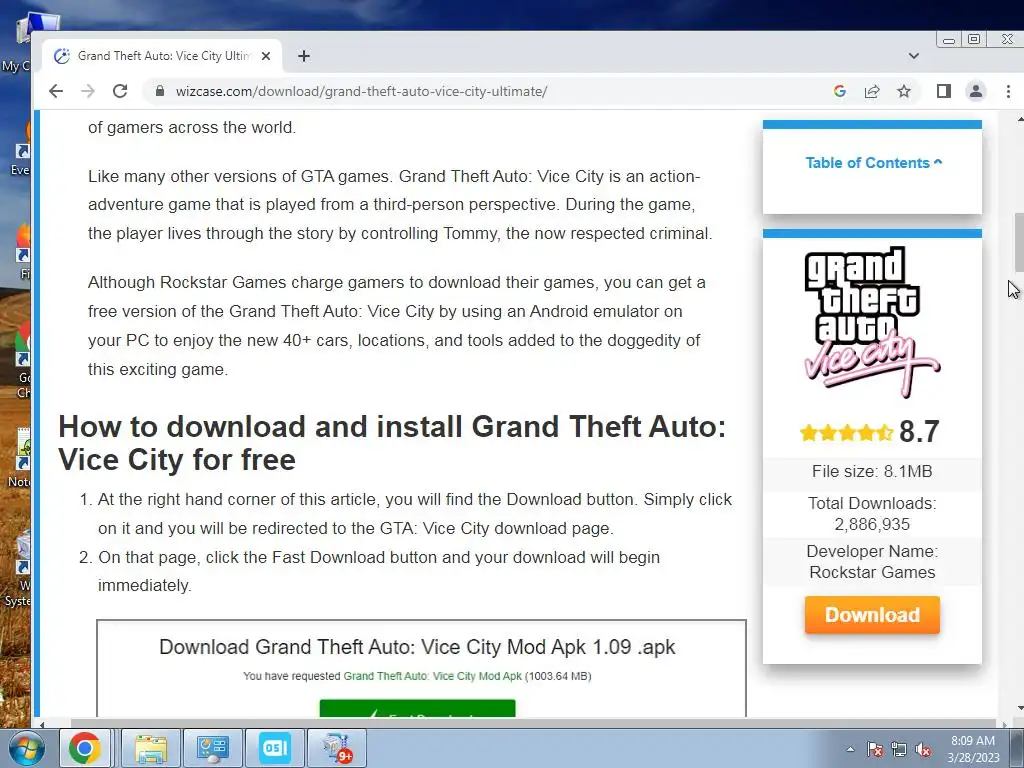
Task: Bookmark this page with star icon
Action: [x=904, y=91]
